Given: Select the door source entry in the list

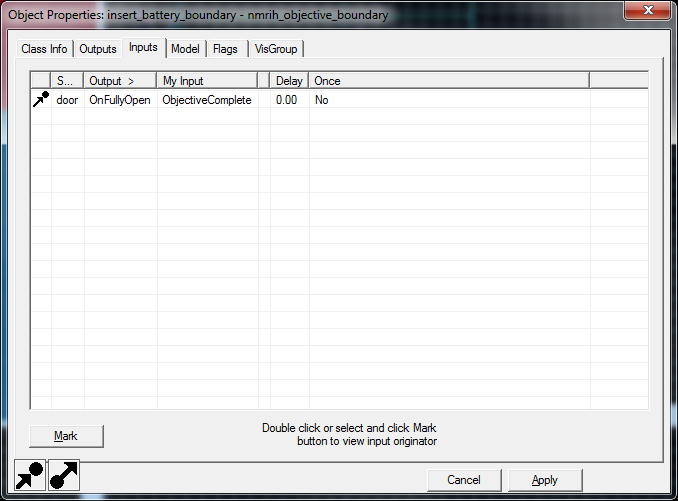Looking at the screenshot, I should tap(67, 100).
